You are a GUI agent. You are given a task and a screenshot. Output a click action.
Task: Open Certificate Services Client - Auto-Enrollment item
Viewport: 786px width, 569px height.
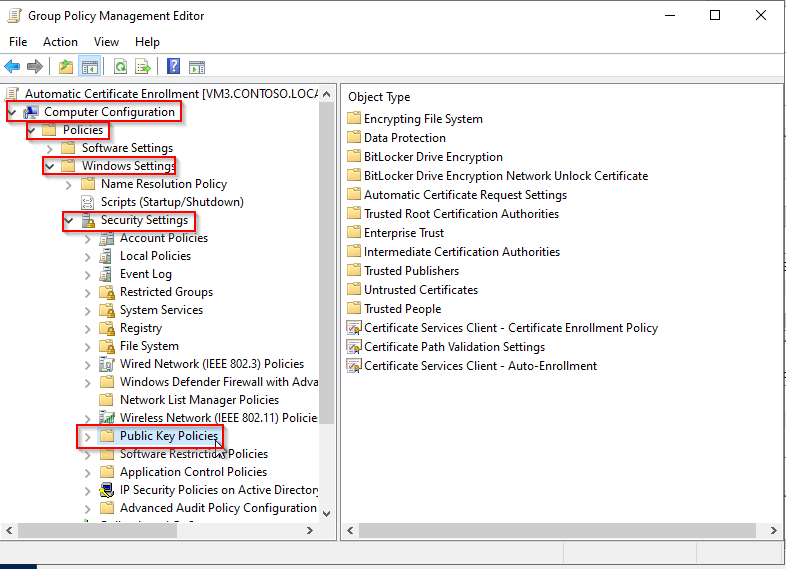(480, 366)
